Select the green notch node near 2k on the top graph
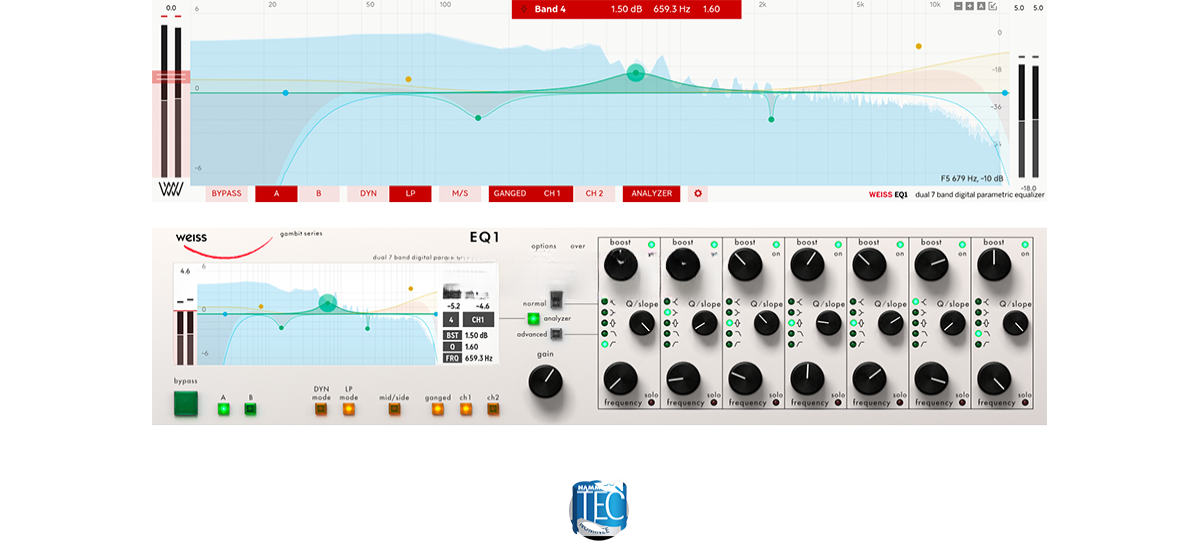Screen dimensions: 1200x547 tap(771, 120)
